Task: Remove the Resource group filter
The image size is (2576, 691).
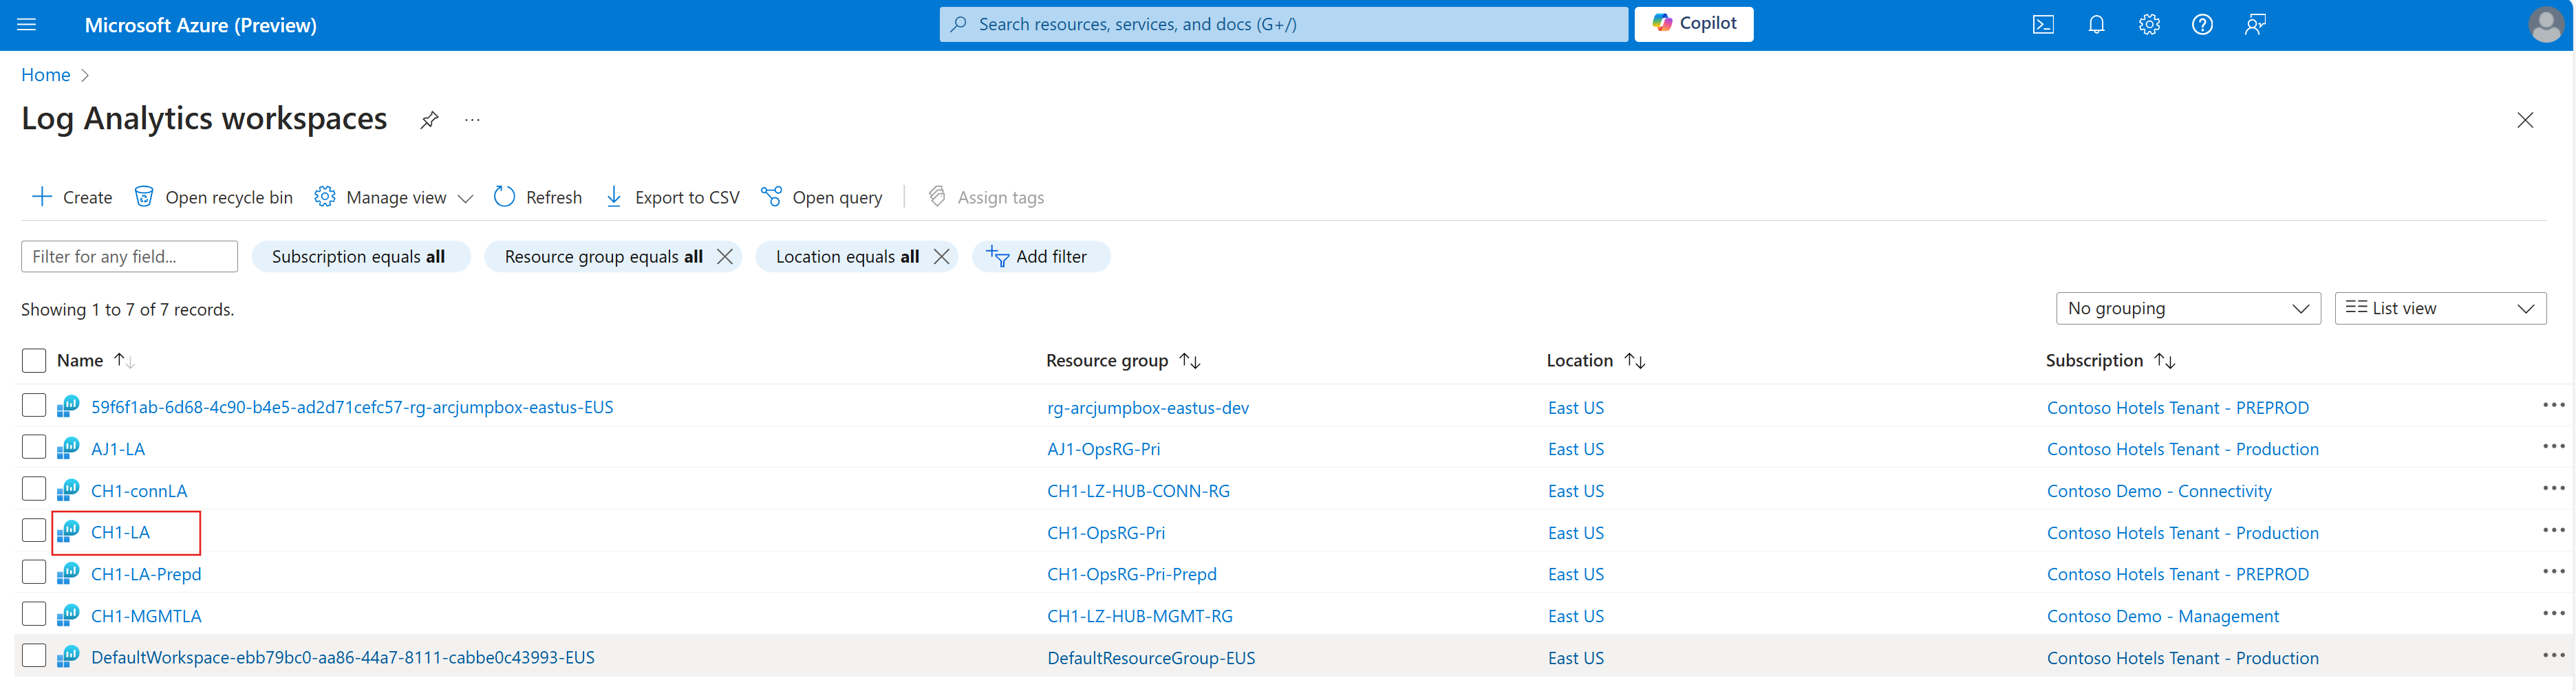Action: click(x=725, y=257)
